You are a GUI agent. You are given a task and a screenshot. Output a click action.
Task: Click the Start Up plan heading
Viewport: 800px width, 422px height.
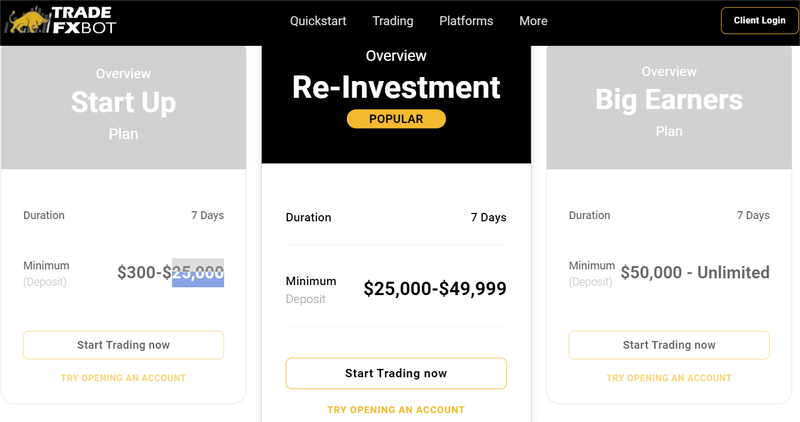coord(123,102)
